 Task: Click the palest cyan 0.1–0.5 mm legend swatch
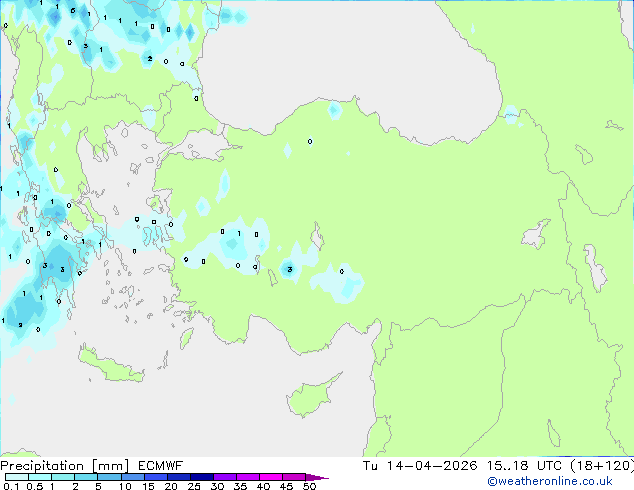[x=17, y=477]
